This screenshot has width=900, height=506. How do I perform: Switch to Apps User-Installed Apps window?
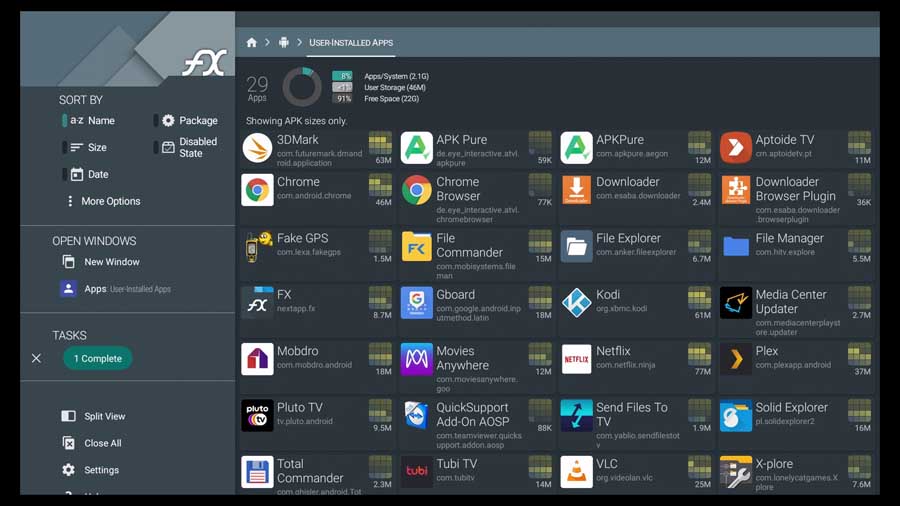click(x=116, y=289)
